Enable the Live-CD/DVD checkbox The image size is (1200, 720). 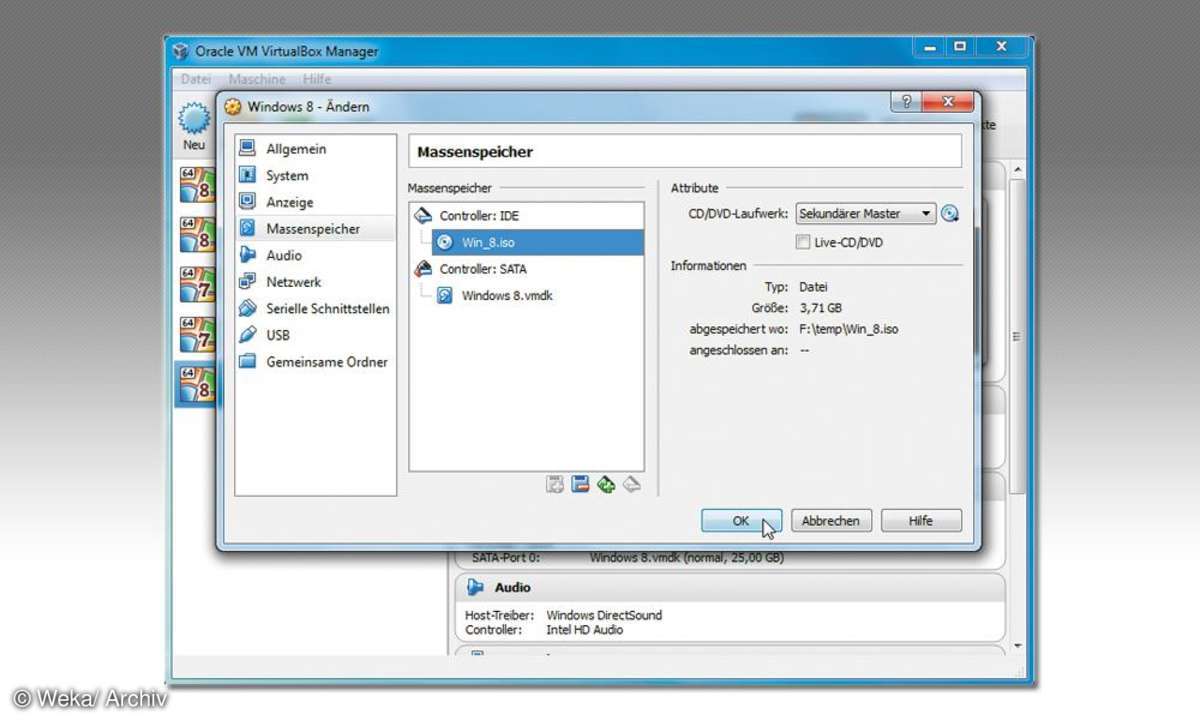click(802, 242)
